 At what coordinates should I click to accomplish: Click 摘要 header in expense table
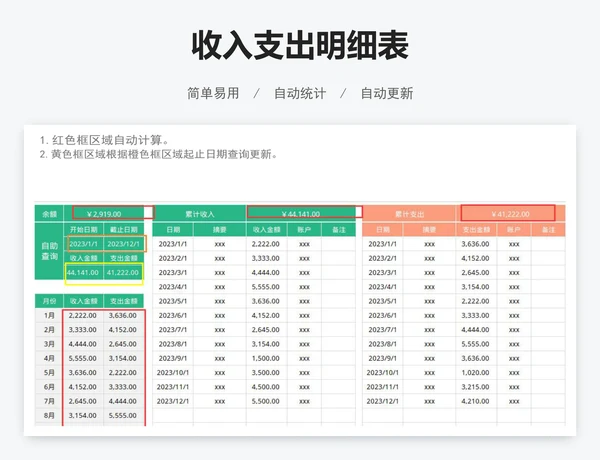430,230
